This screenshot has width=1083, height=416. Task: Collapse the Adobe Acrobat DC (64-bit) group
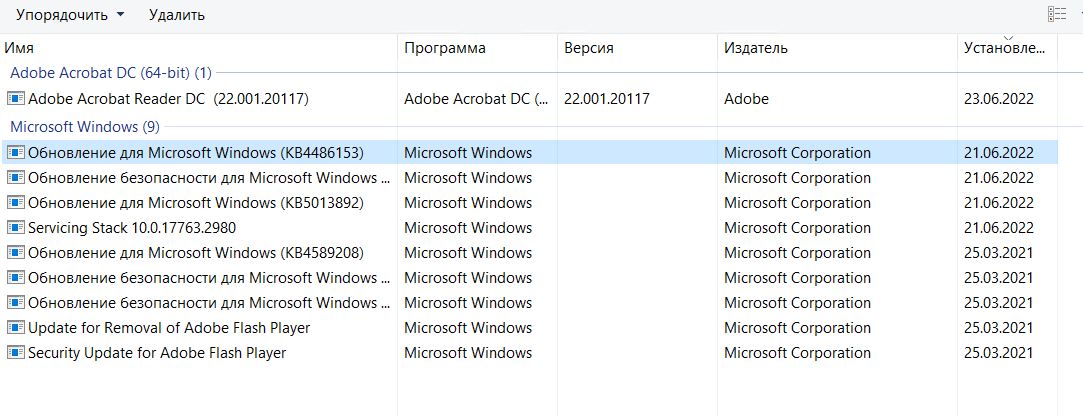[110, 73]
